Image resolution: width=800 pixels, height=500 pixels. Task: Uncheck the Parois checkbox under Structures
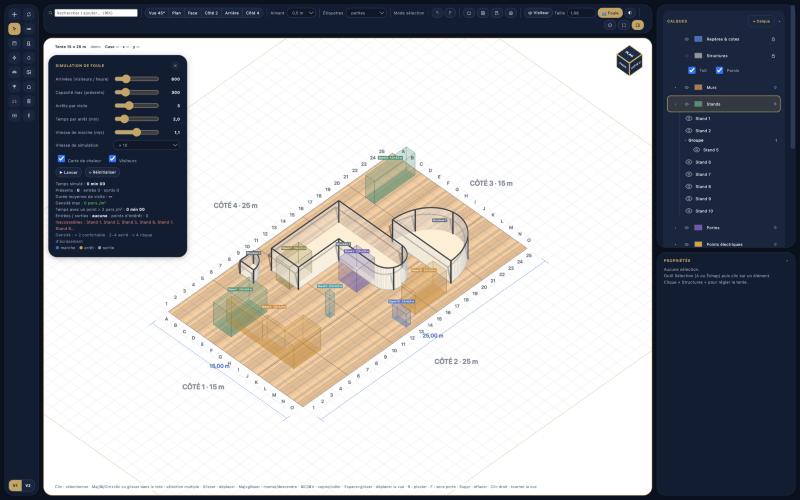(719, 70)
